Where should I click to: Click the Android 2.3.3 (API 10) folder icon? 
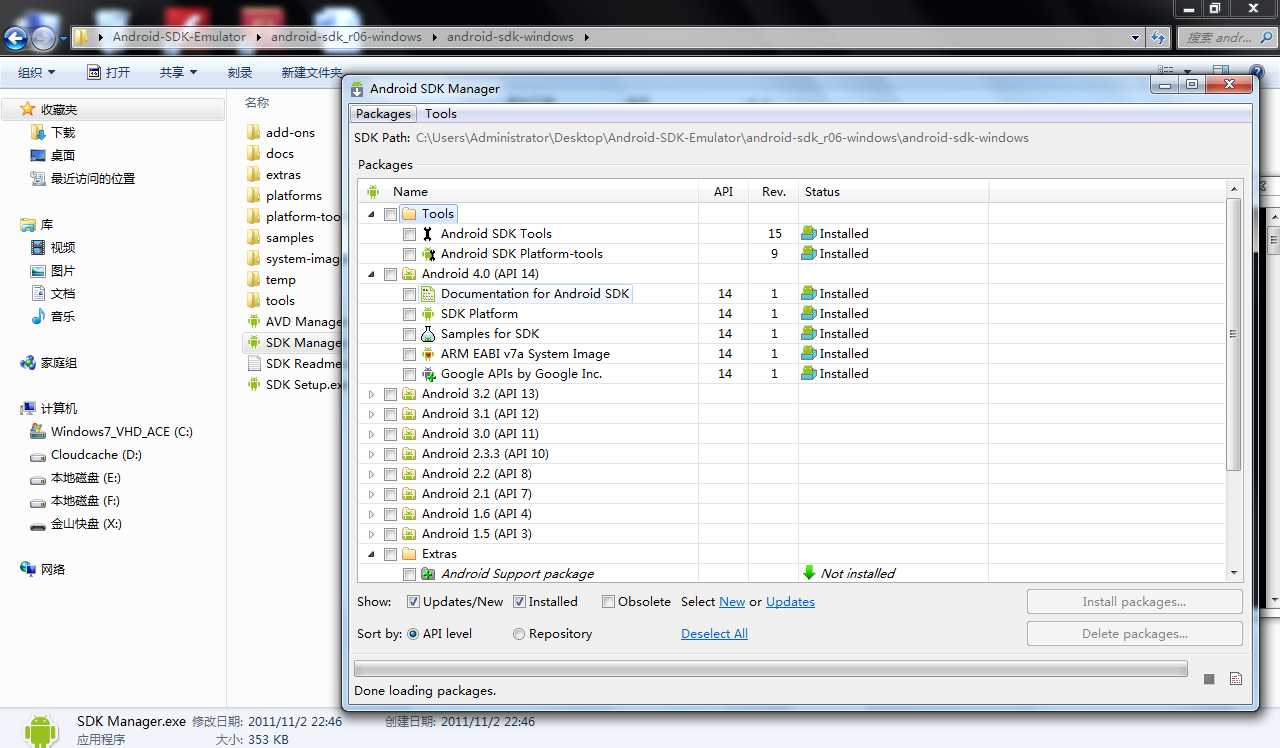[x=409, y=454]
